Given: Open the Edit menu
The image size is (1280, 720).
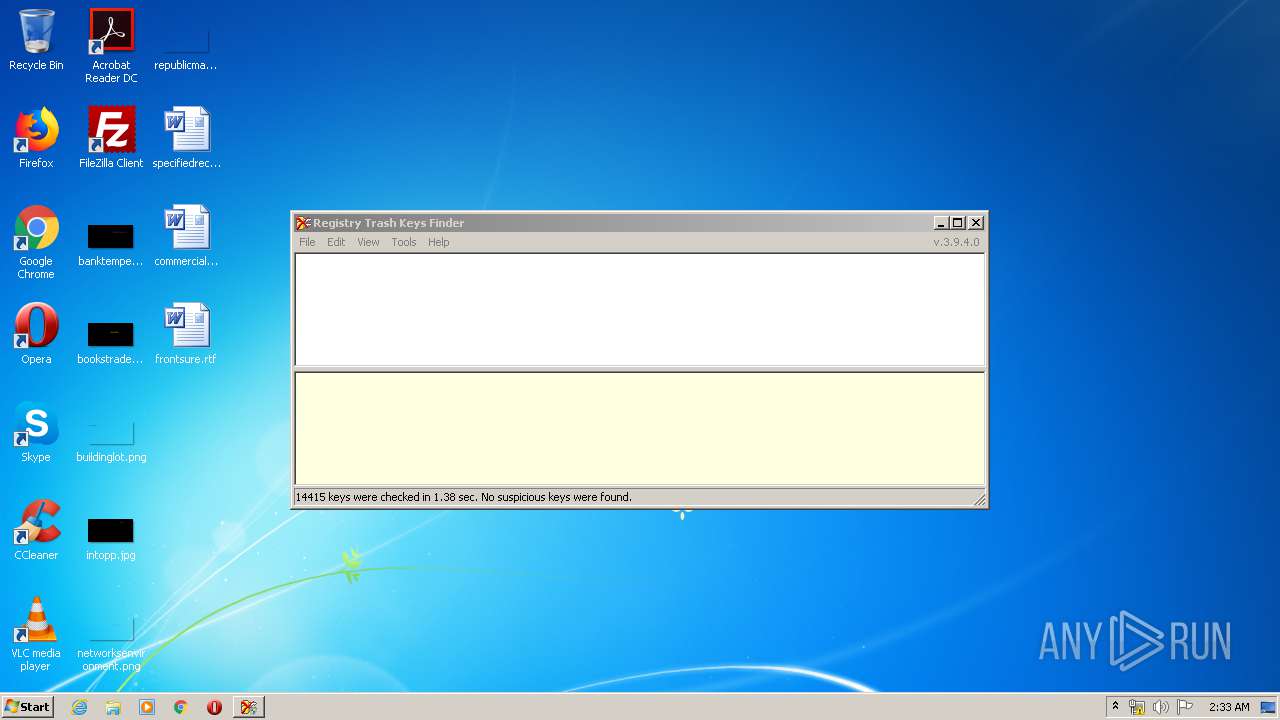Looking at the screenshot, I should tap(336, 242).
